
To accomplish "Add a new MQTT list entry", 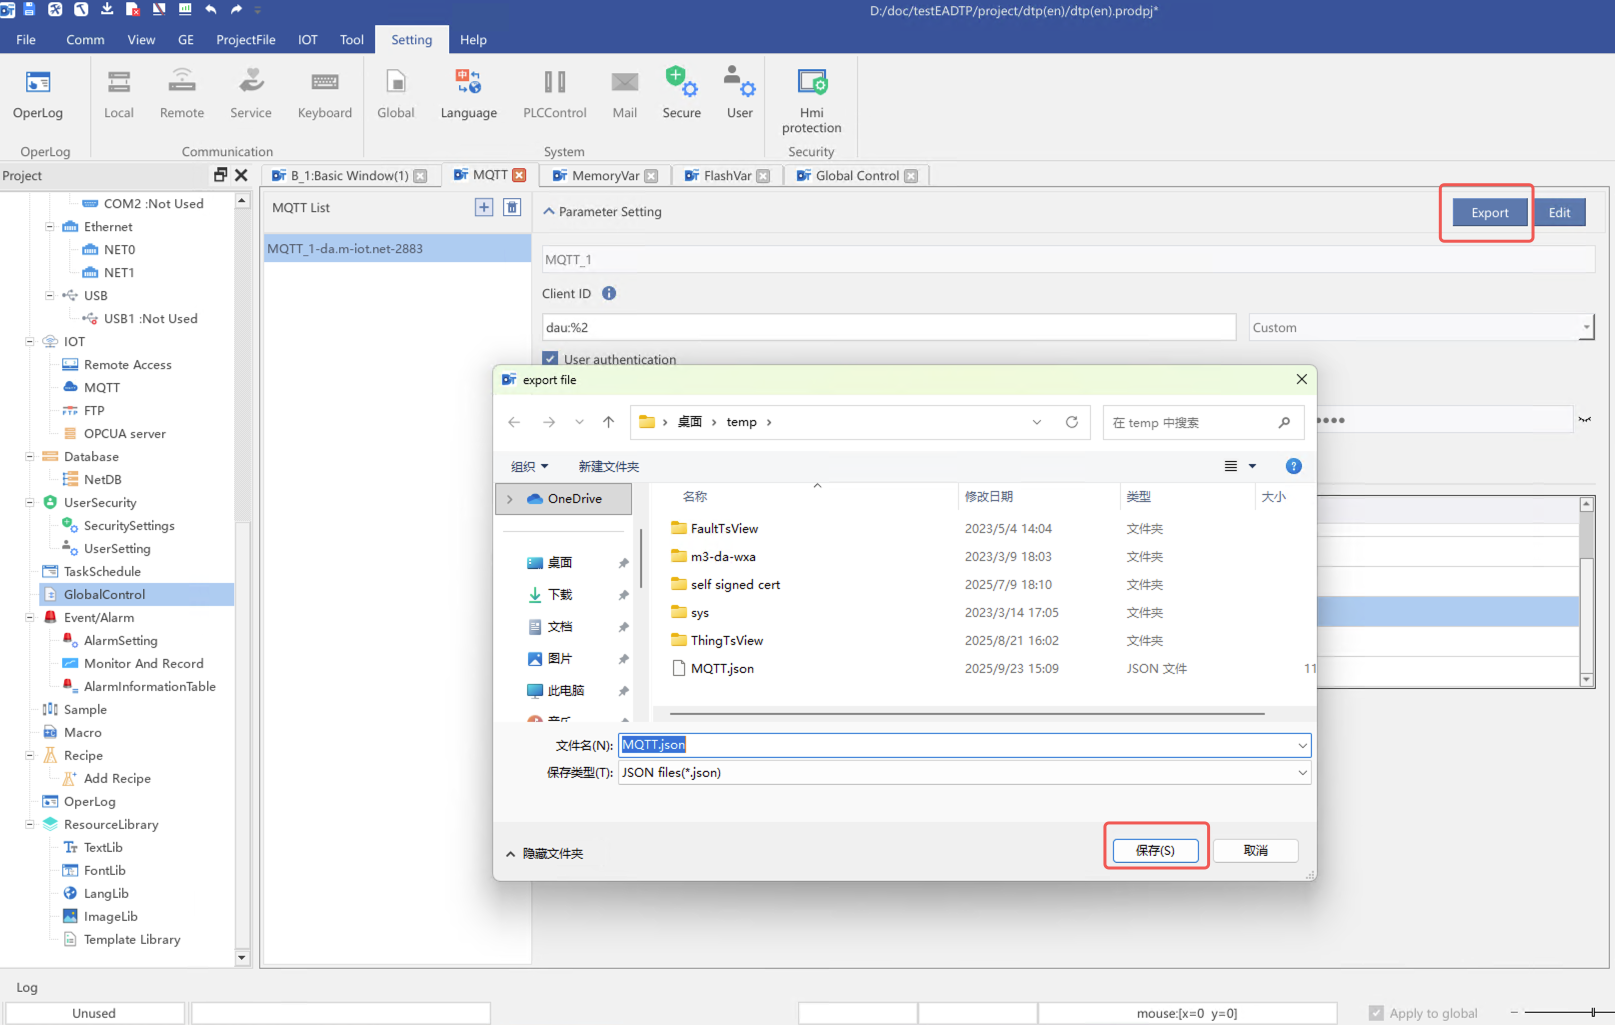I will pos(484,207).
